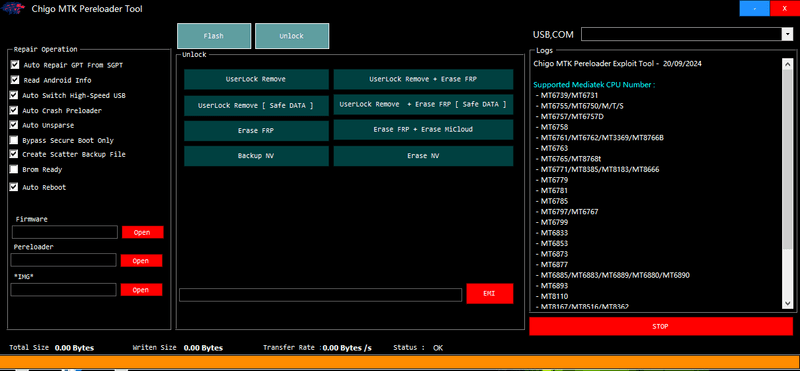800x371 pixels.
Task: Uncheck the Auto Reboot option
Action: 14,187
